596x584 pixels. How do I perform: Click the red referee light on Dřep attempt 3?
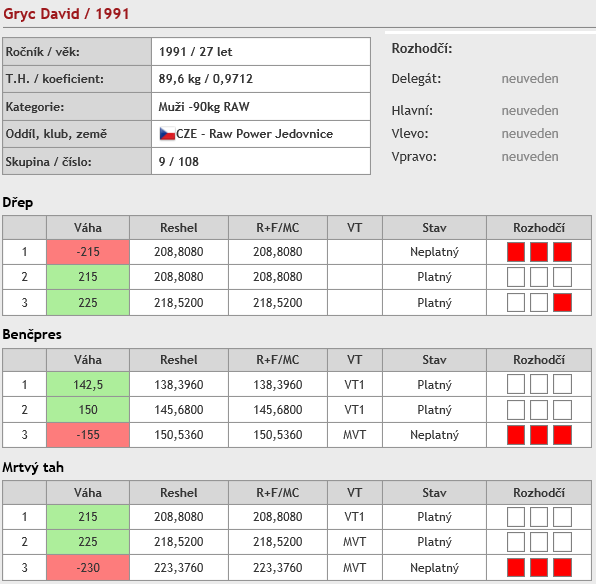coord(562,303)
